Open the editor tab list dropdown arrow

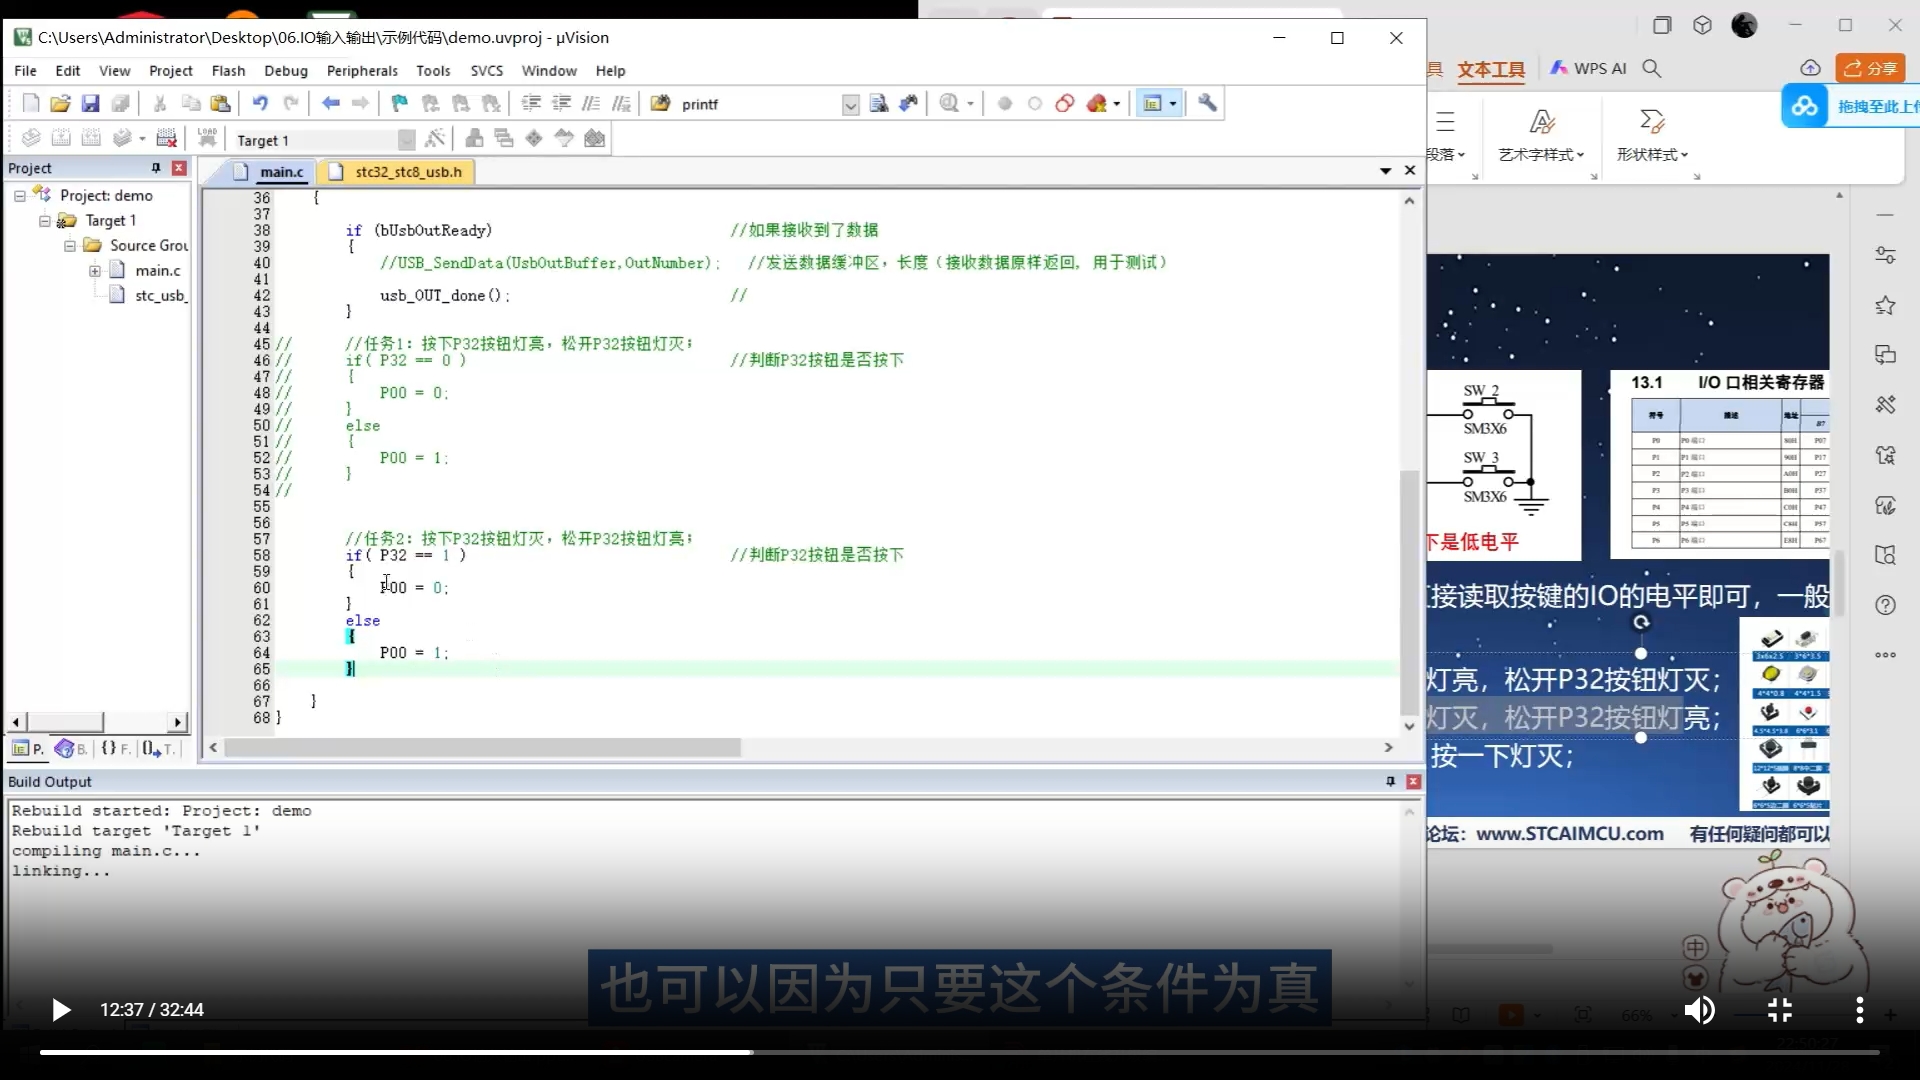coord(1386,171)
